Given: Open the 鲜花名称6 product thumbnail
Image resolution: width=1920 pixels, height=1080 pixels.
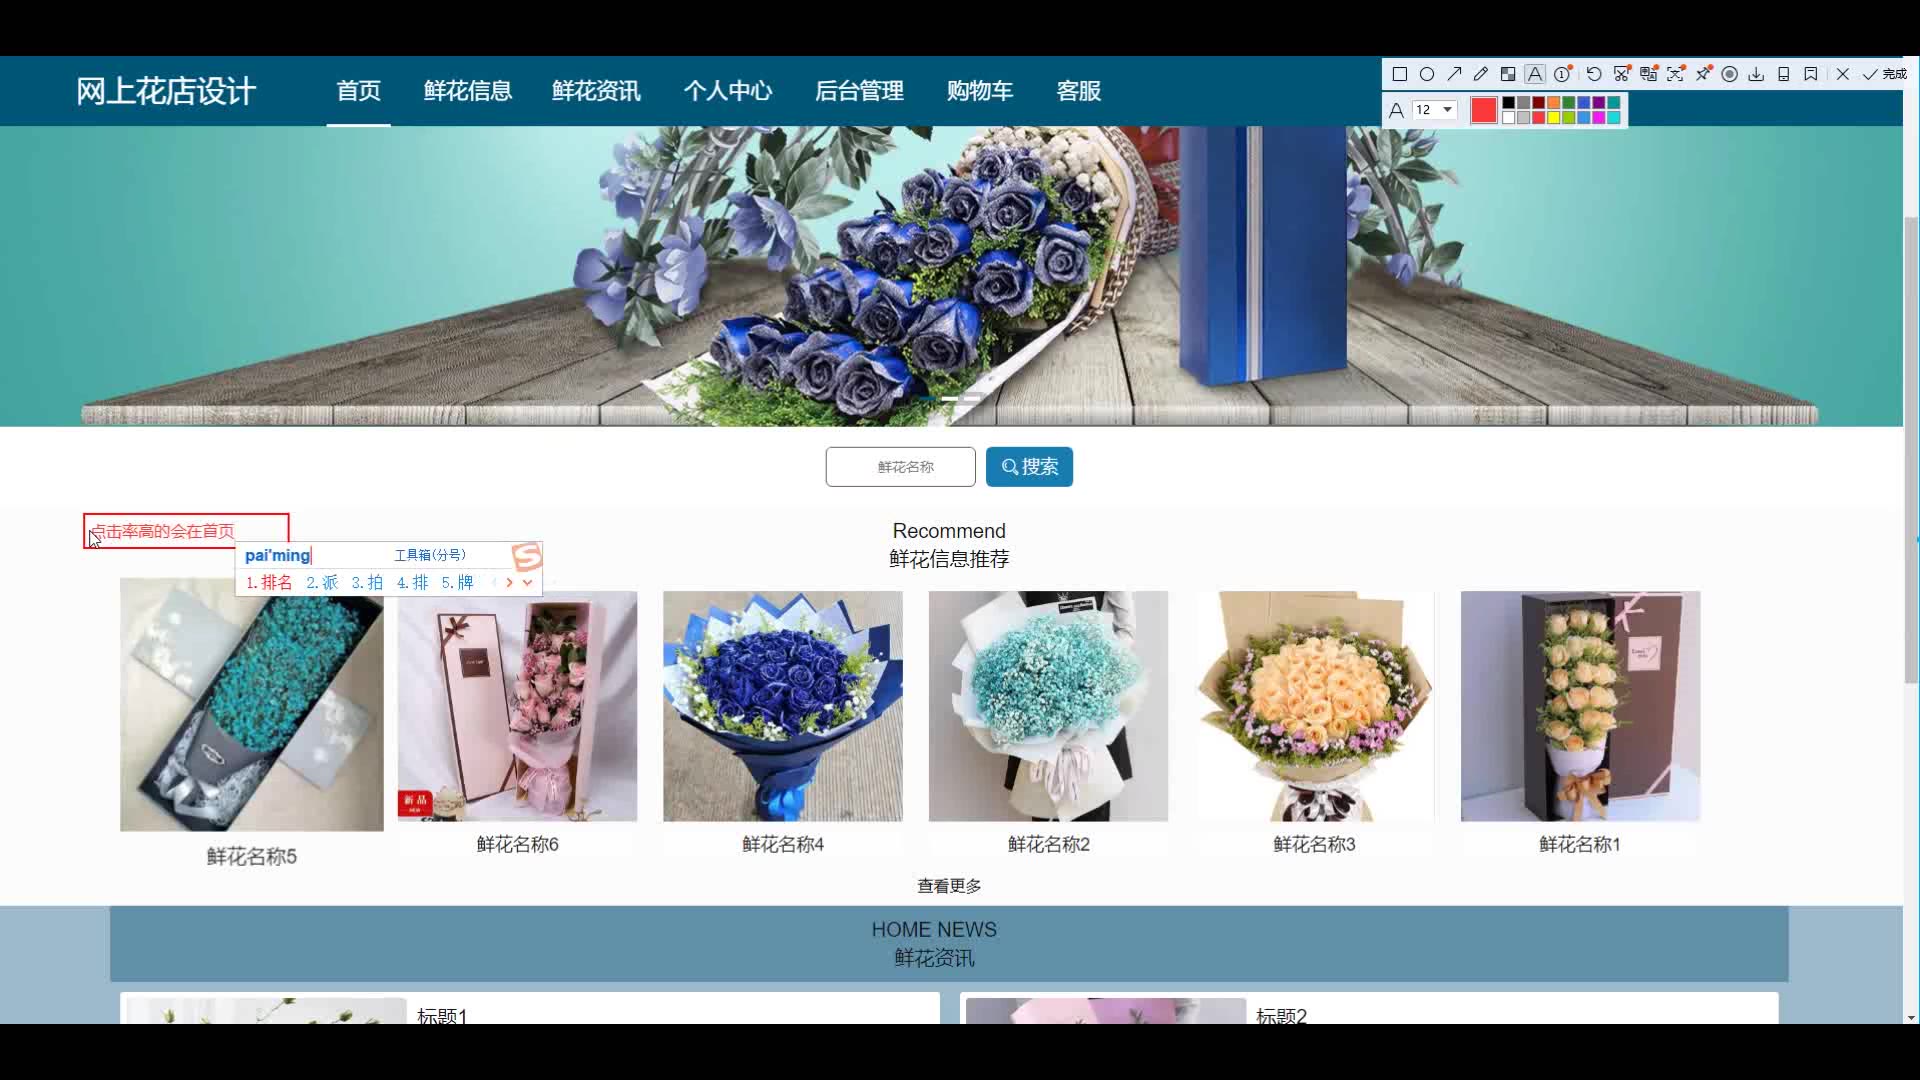Looking at the screenshot, I should [x=517, y=706].
